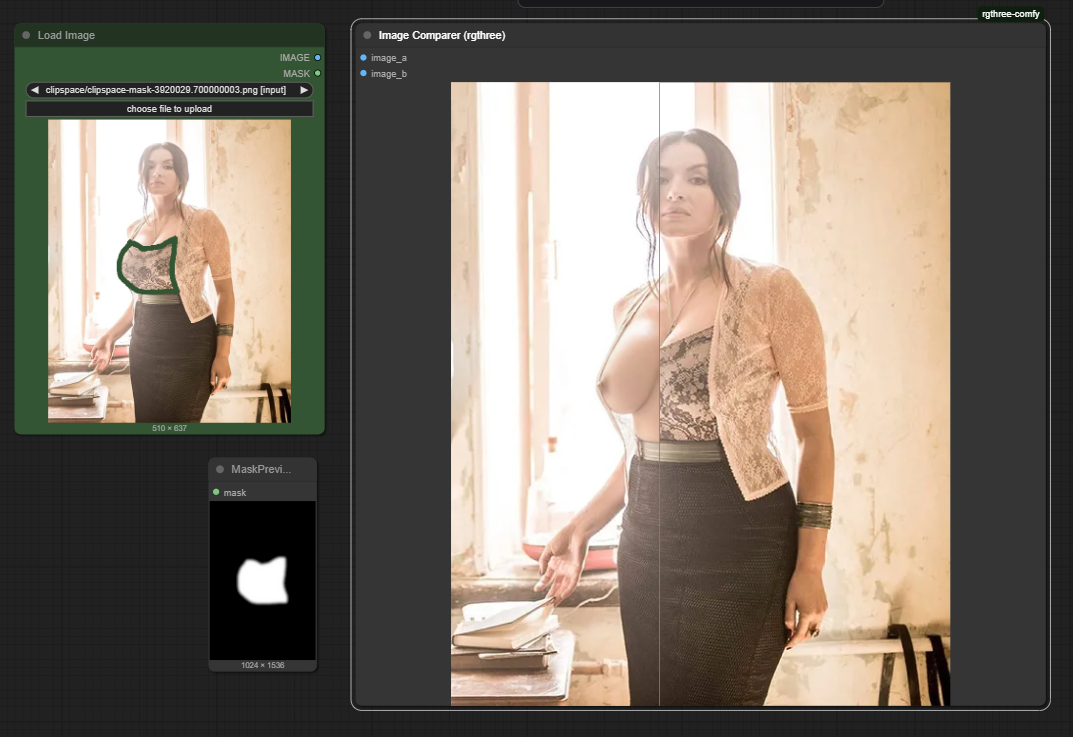Collapse the Load Image node via its dot
This screenshot has height=737, width=1073.
[x=26, y=35]
